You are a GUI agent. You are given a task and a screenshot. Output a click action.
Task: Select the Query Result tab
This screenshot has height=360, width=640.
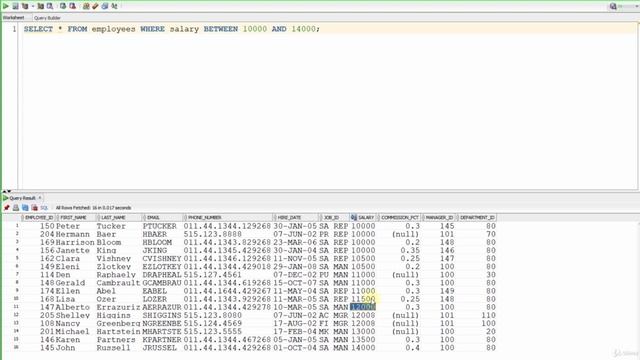tap(22, 198)
